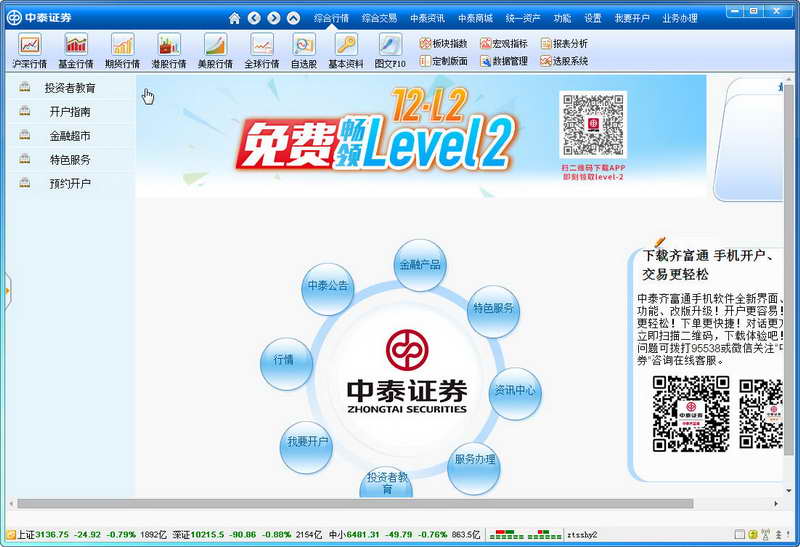The height and width of the screenshot is (547, 800).
Task: Click 金融产品 bubble button
Action: tap(420, 265)
